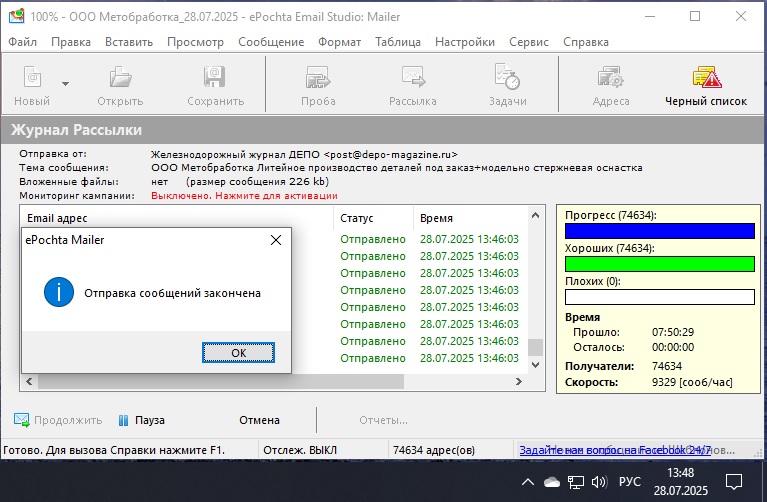767x502 pixels.
Task: Start mailing with Рассылка icon
Action: (413, 77)
